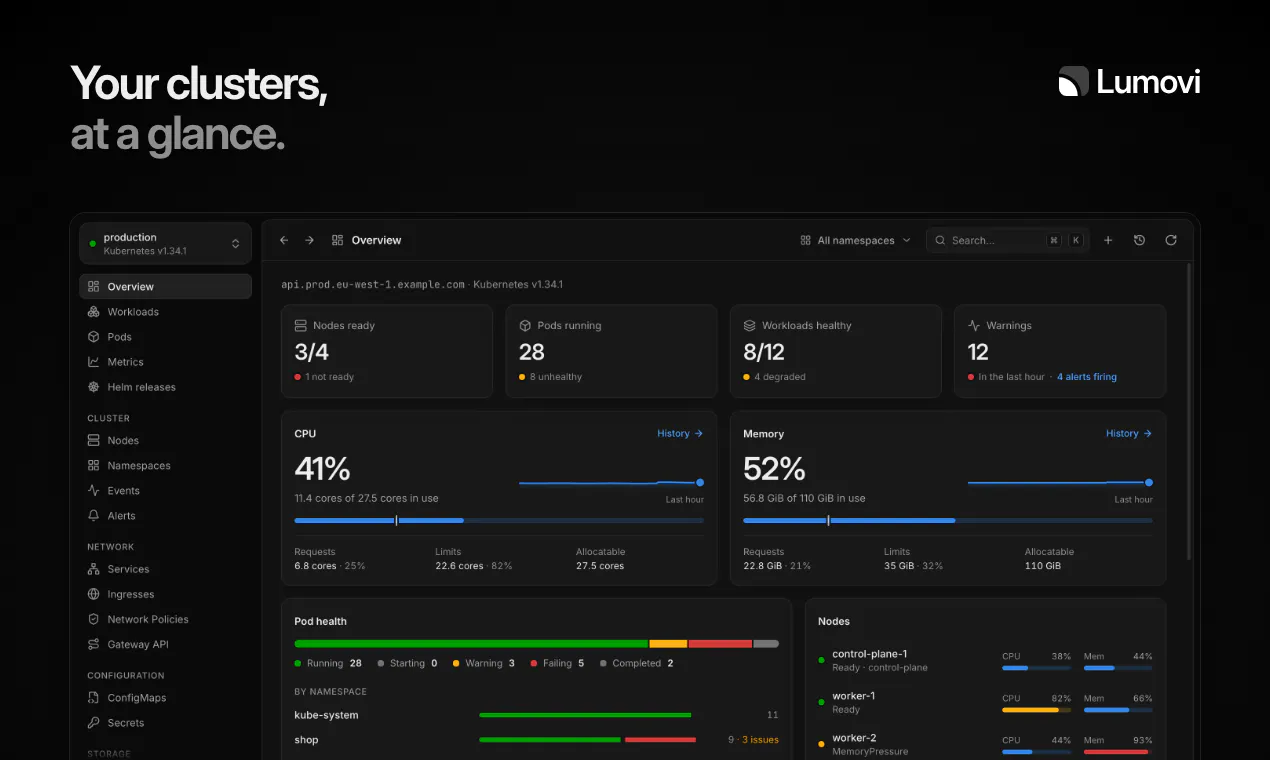
Task: Open CPU History link
Action: coord(680,434)
